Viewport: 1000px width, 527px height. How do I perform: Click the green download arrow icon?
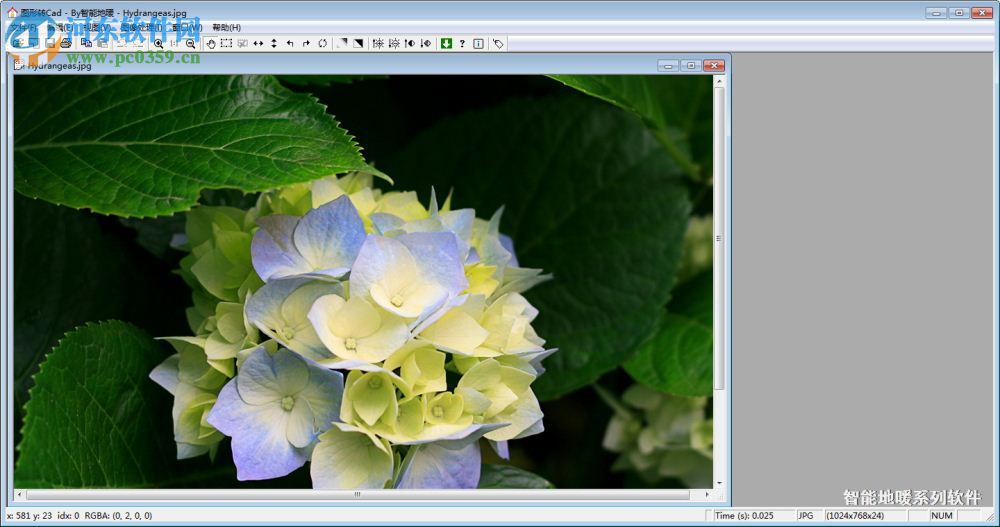(446, 43)
